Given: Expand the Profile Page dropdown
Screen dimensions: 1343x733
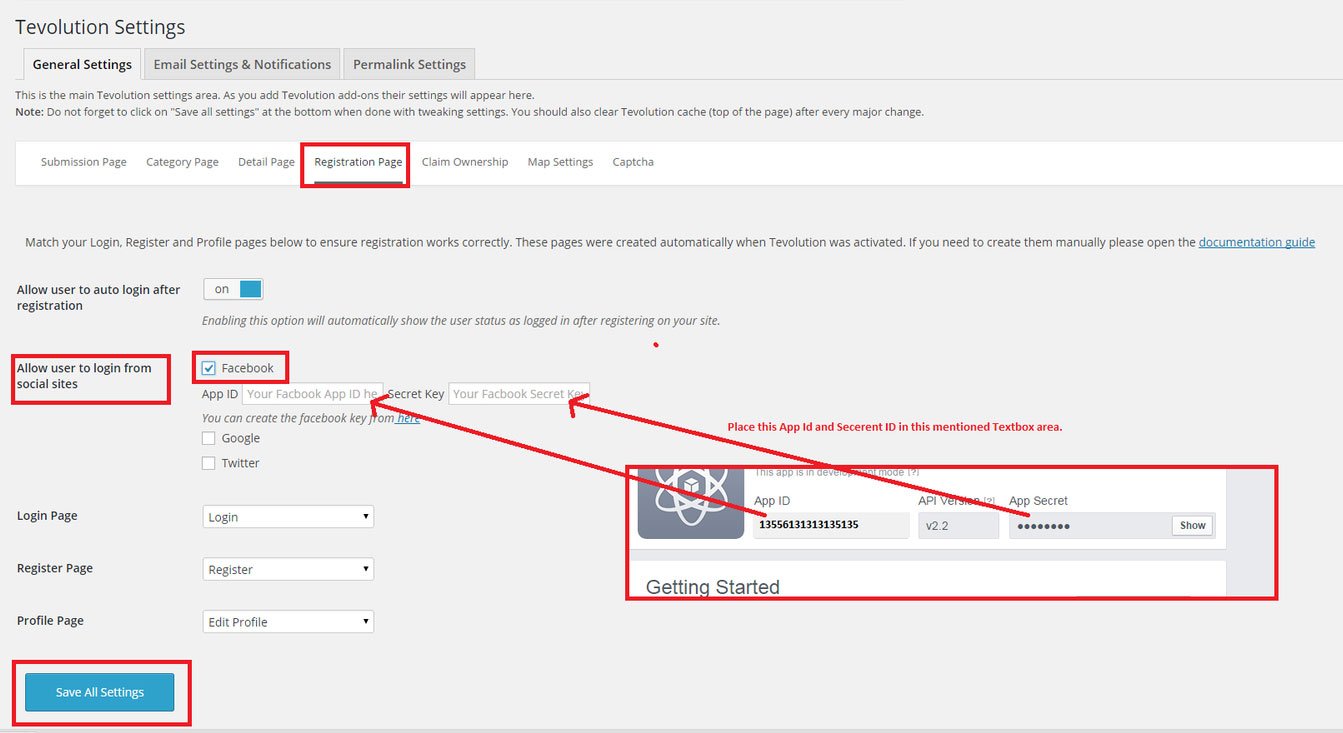Looking at the screenshot, I should (x=288, y=621).
